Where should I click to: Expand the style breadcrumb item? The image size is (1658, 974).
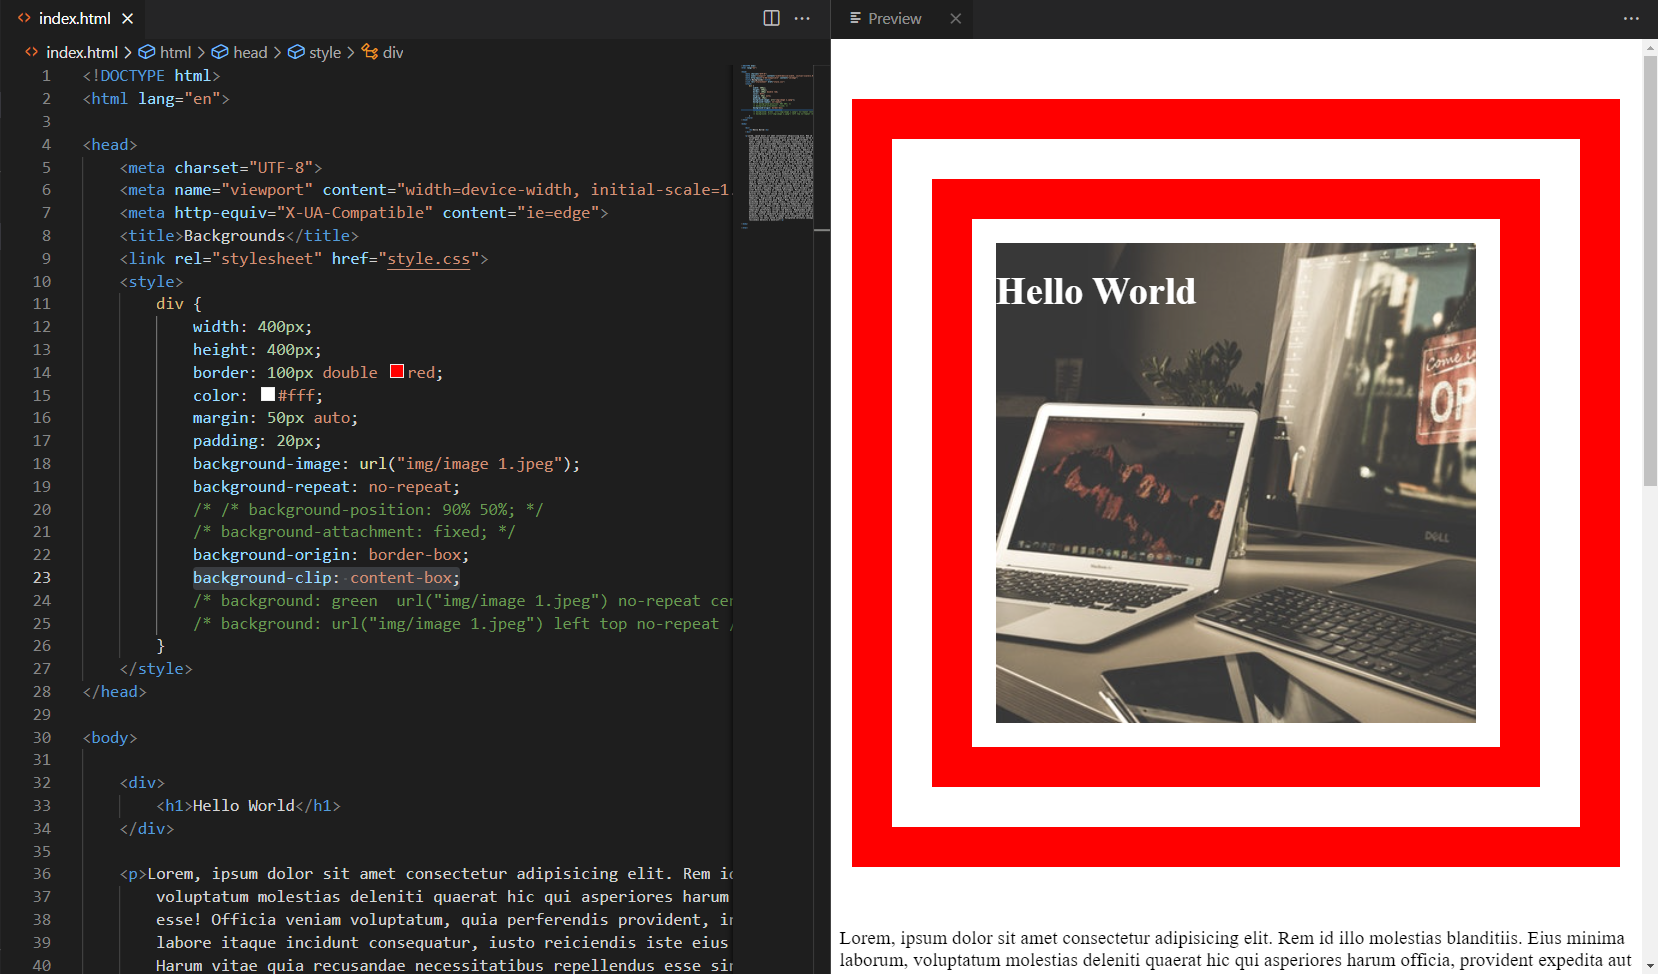tap(324, 52)
